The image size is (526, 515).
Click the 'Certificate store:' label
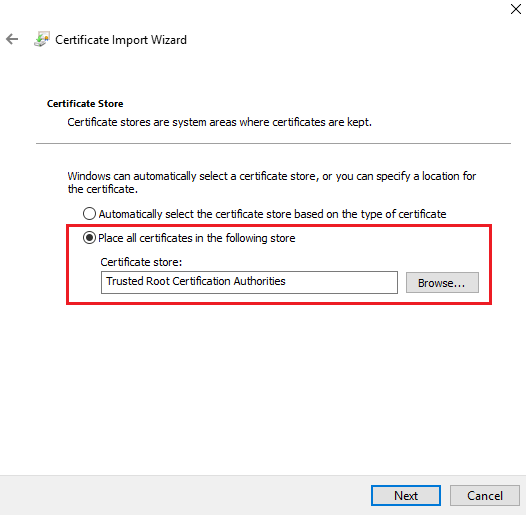point(141,262)
